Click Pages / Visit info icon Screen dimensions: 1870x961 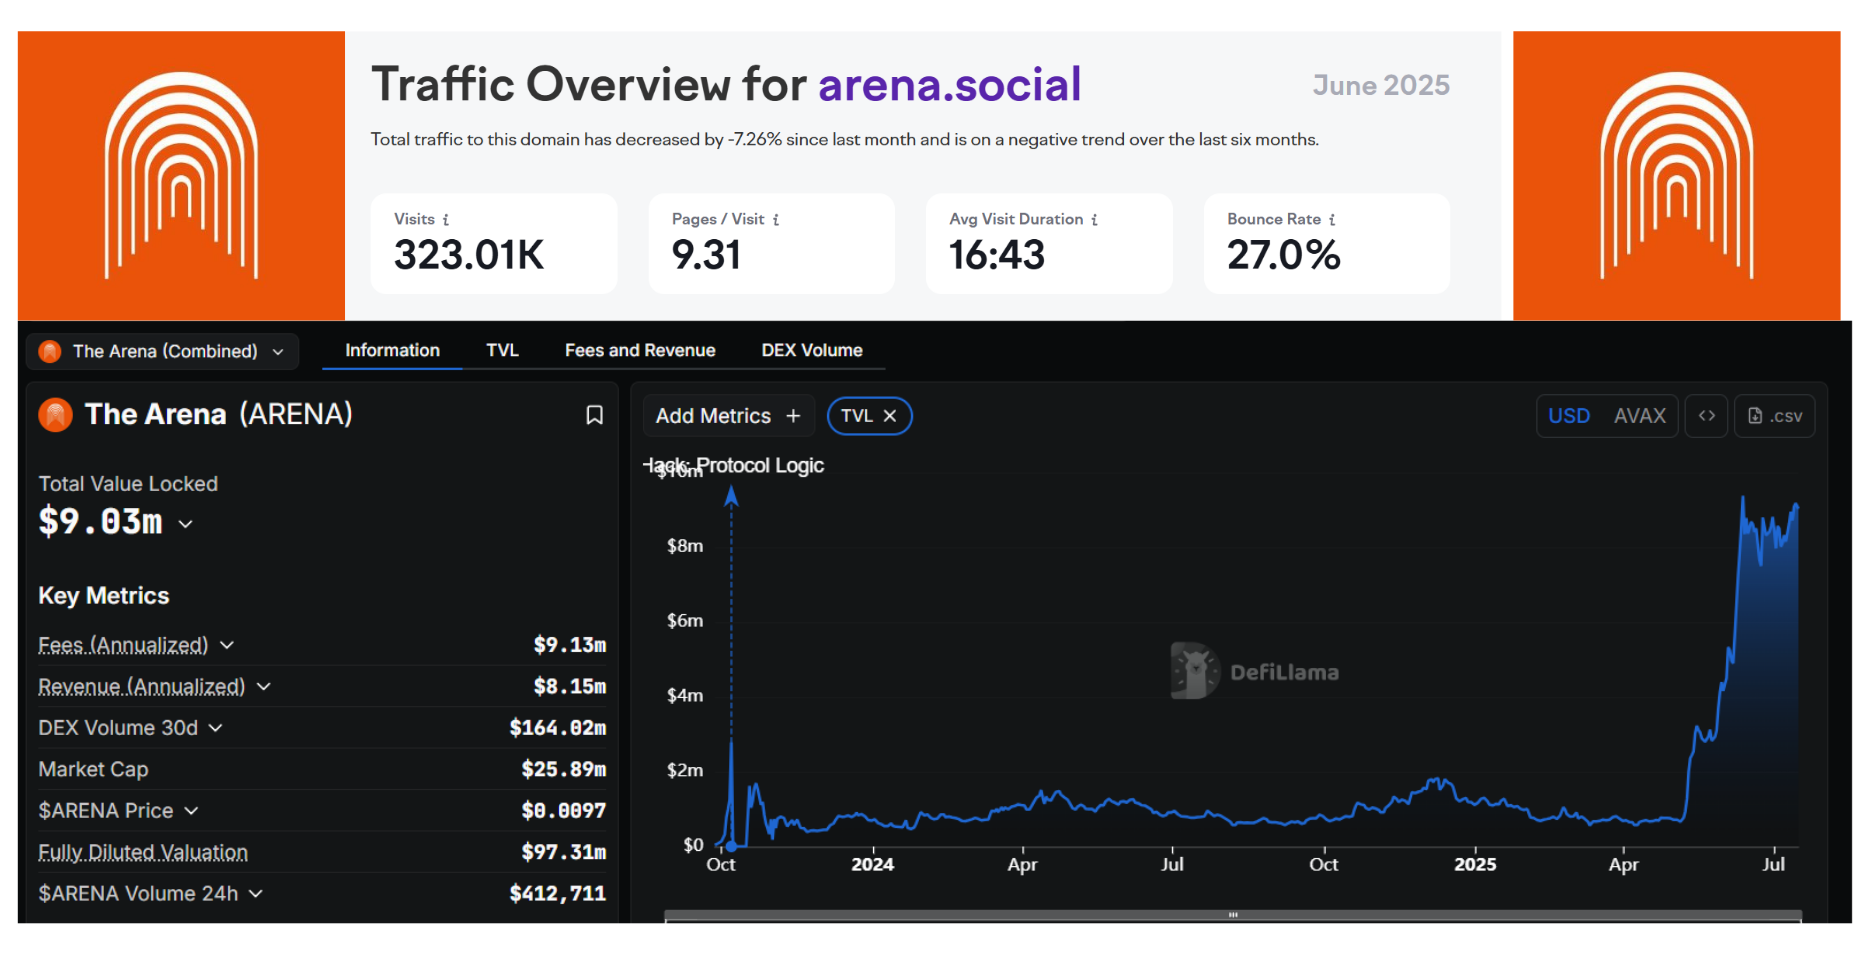coord(776,220)
